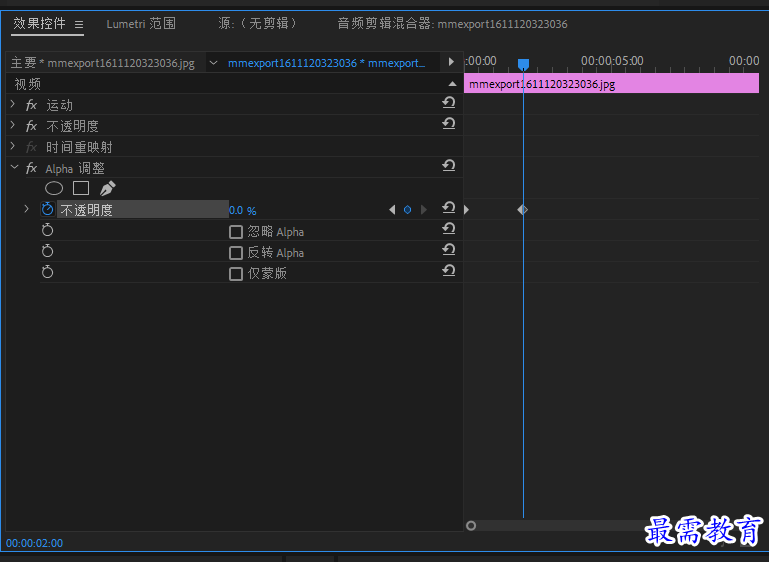Select the blue mmexport1611120323036 sequence clip link
The width and height of the screenshot is (769, 562).
tap(326, 63)
